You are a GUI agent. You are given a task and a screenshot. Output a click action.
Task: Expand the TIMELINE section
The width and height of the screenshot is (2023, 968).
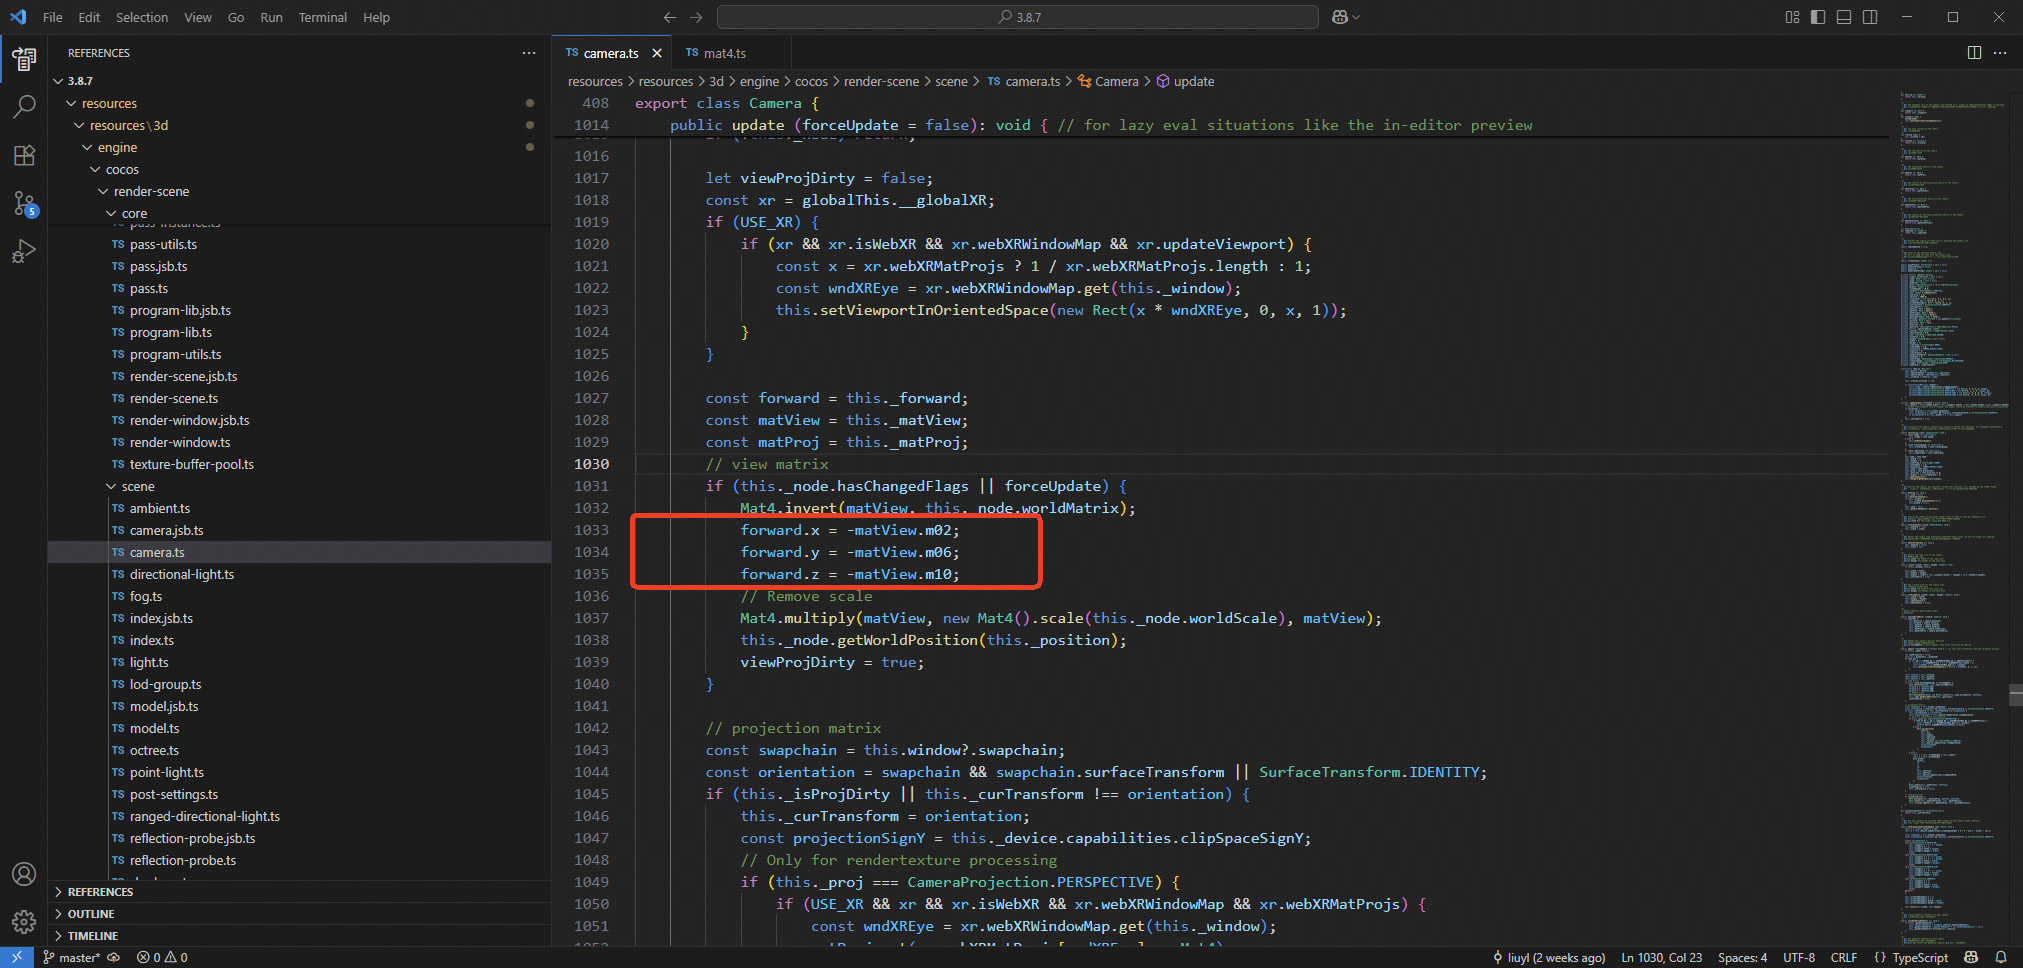(x=93, y=936)
